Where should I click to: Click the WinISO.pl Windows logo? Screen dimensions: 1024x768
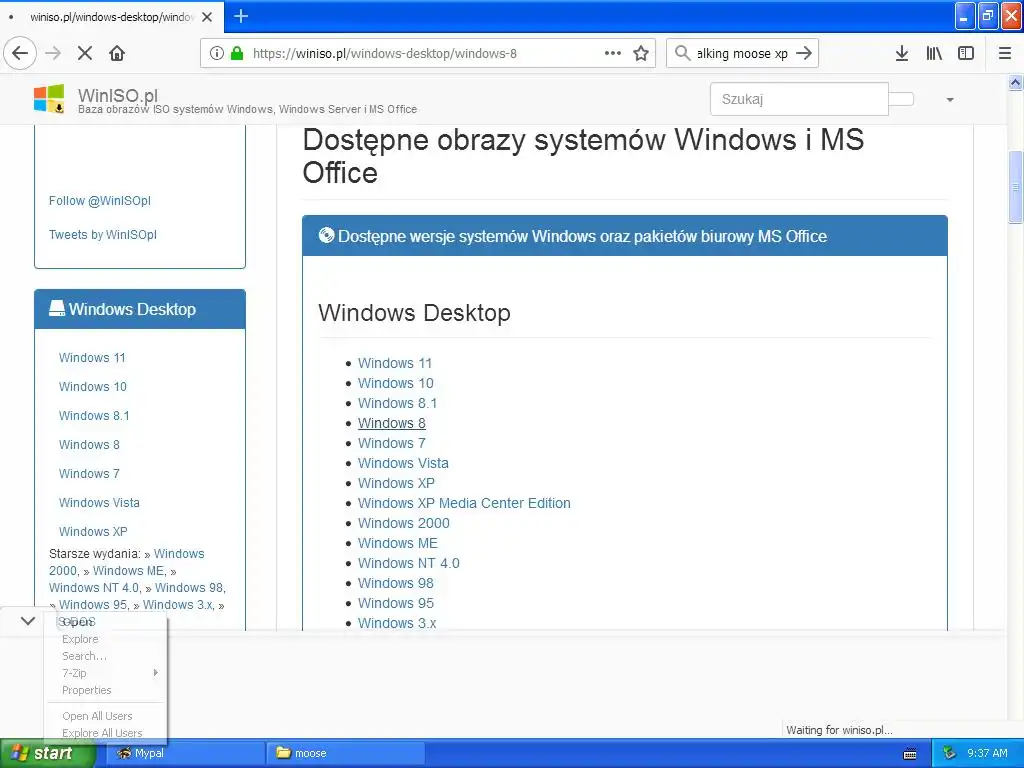pos(50,99)
